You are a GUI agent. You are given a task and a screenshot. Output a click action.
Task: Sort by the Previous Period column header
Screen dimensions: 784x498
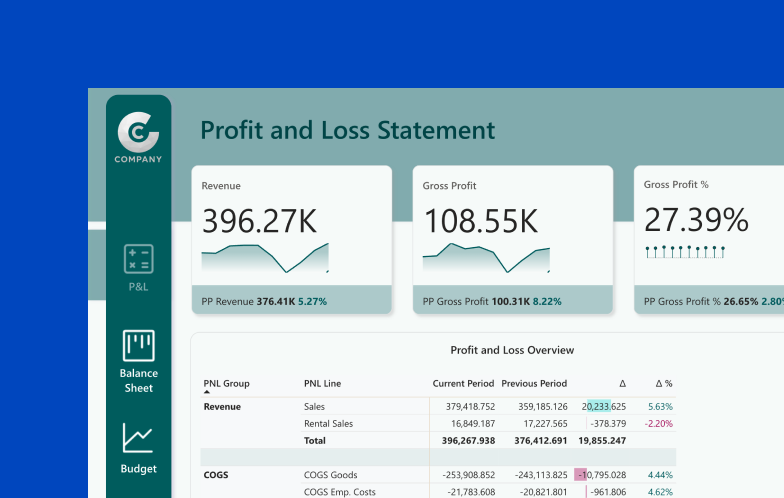[534, 383]
